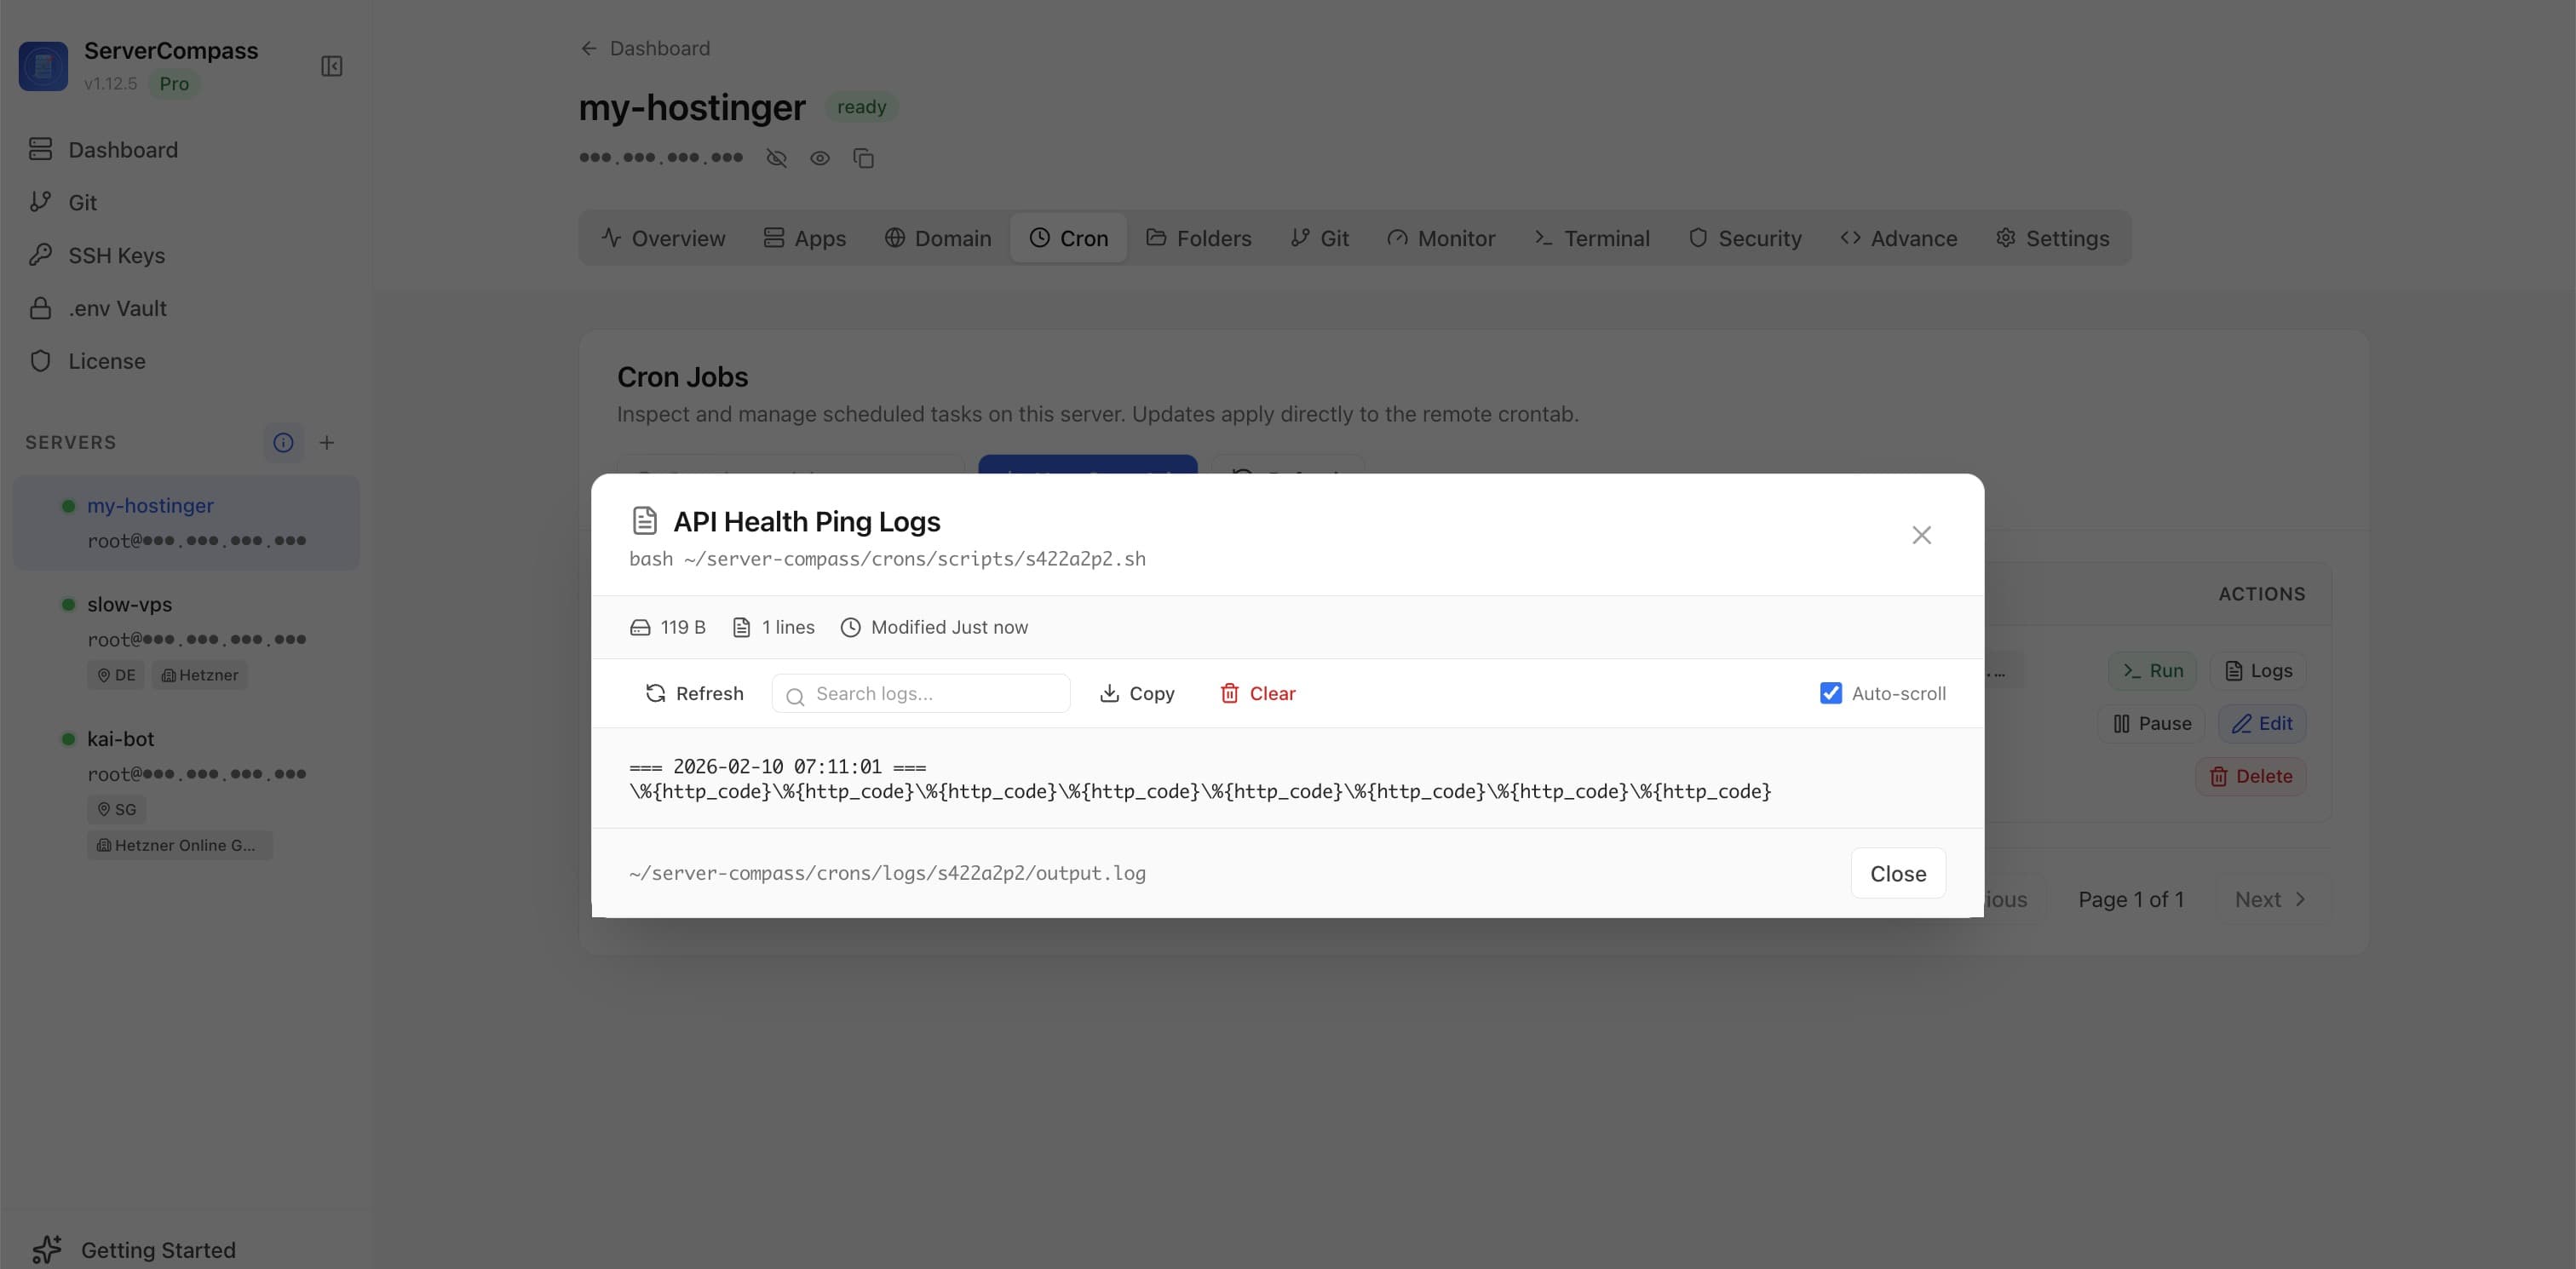Open Git in the sidebar
This screenshot has width=2576, height=1269.
[x=186, y=202]
